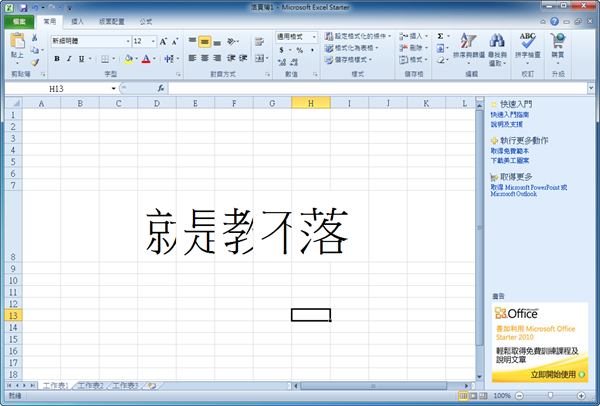This screenshot has width=600, height=406.
Task: Click merge and center icon
Action: 260,58
